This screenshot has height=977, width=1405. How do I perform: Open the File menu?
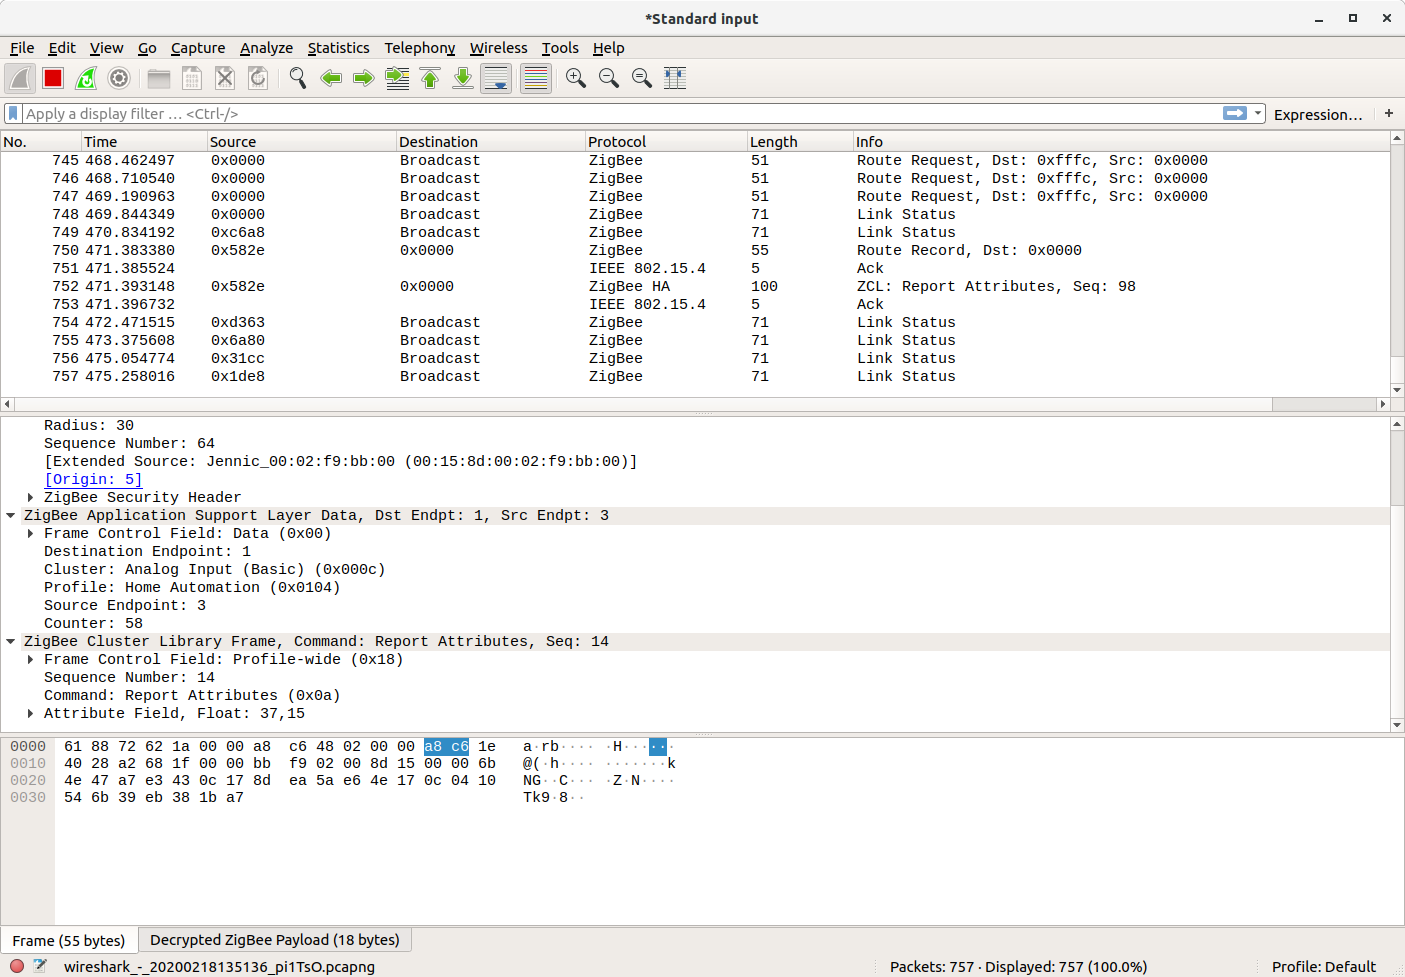pos(22,48)
